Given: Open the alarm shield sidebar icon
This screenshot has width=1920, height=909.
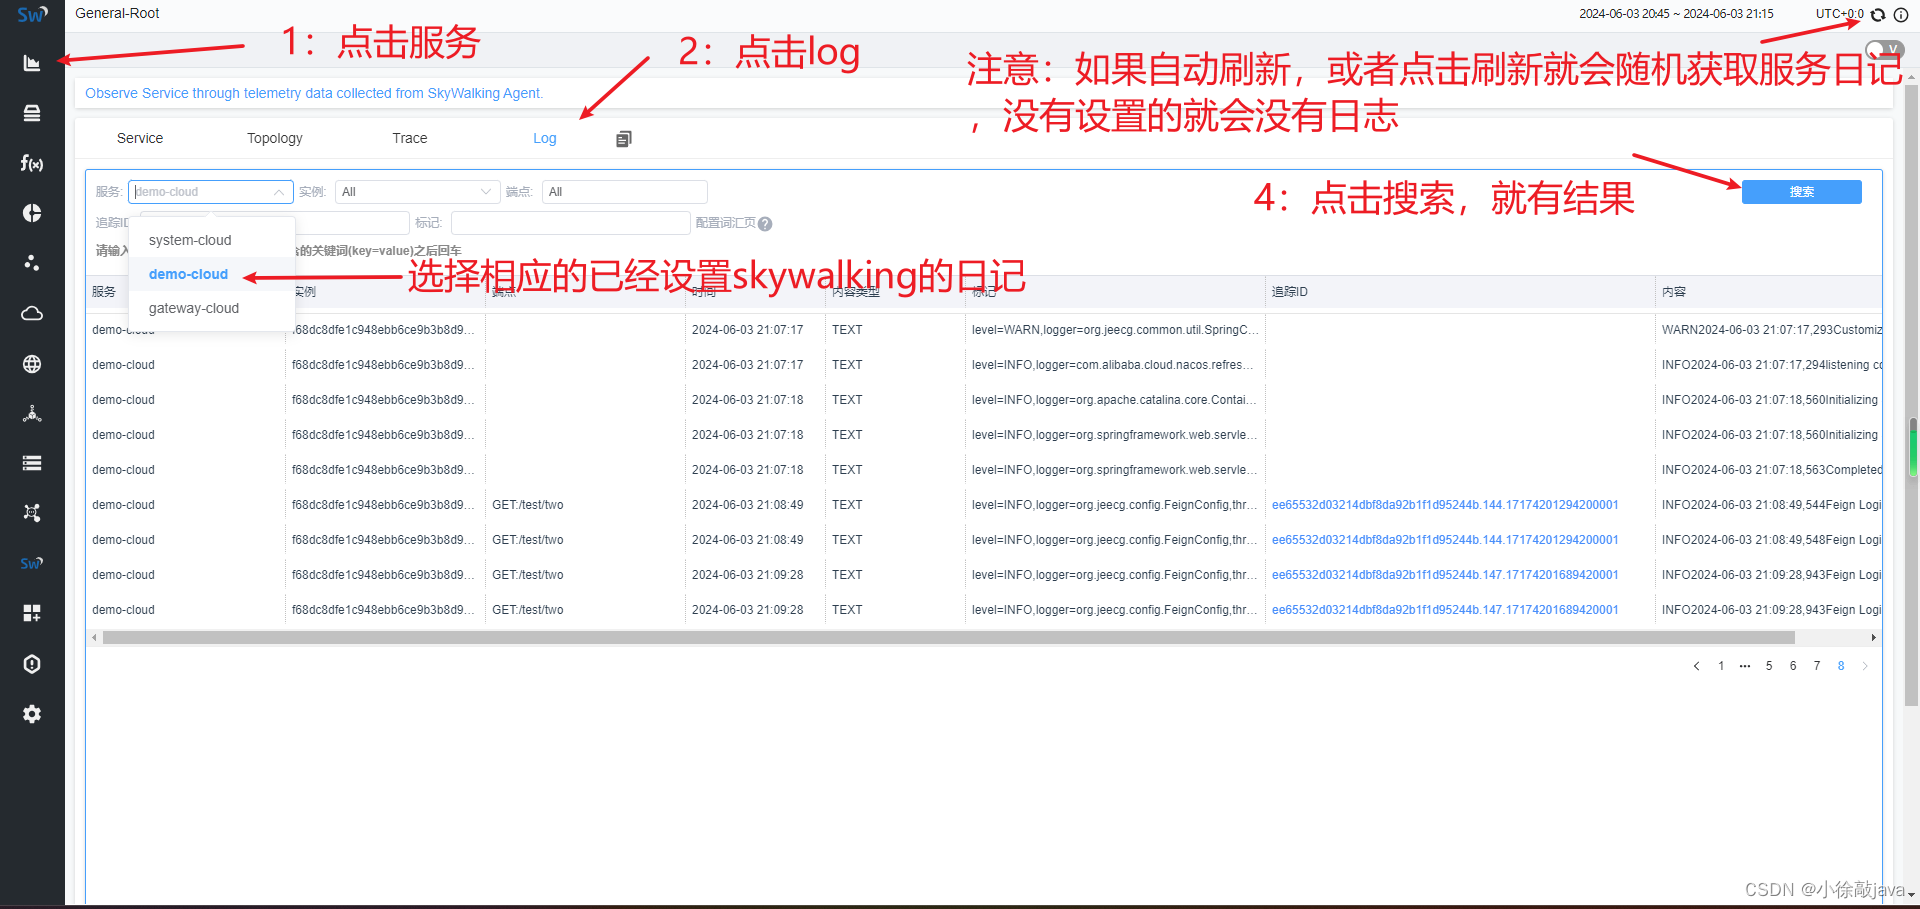Looking at the screenshot, I should coord(32,664).
